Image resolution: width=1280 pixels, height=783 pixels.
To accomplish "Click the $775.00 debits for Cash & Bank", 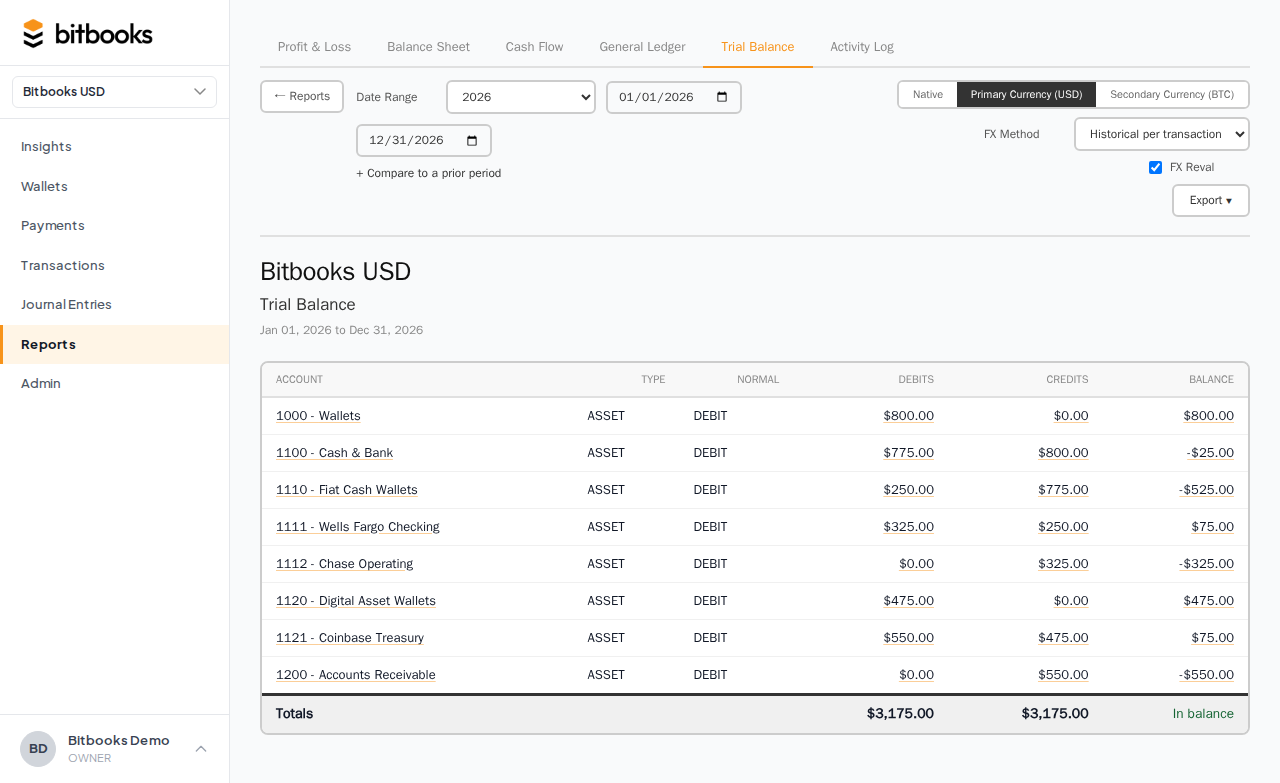I will coord(908,453).
